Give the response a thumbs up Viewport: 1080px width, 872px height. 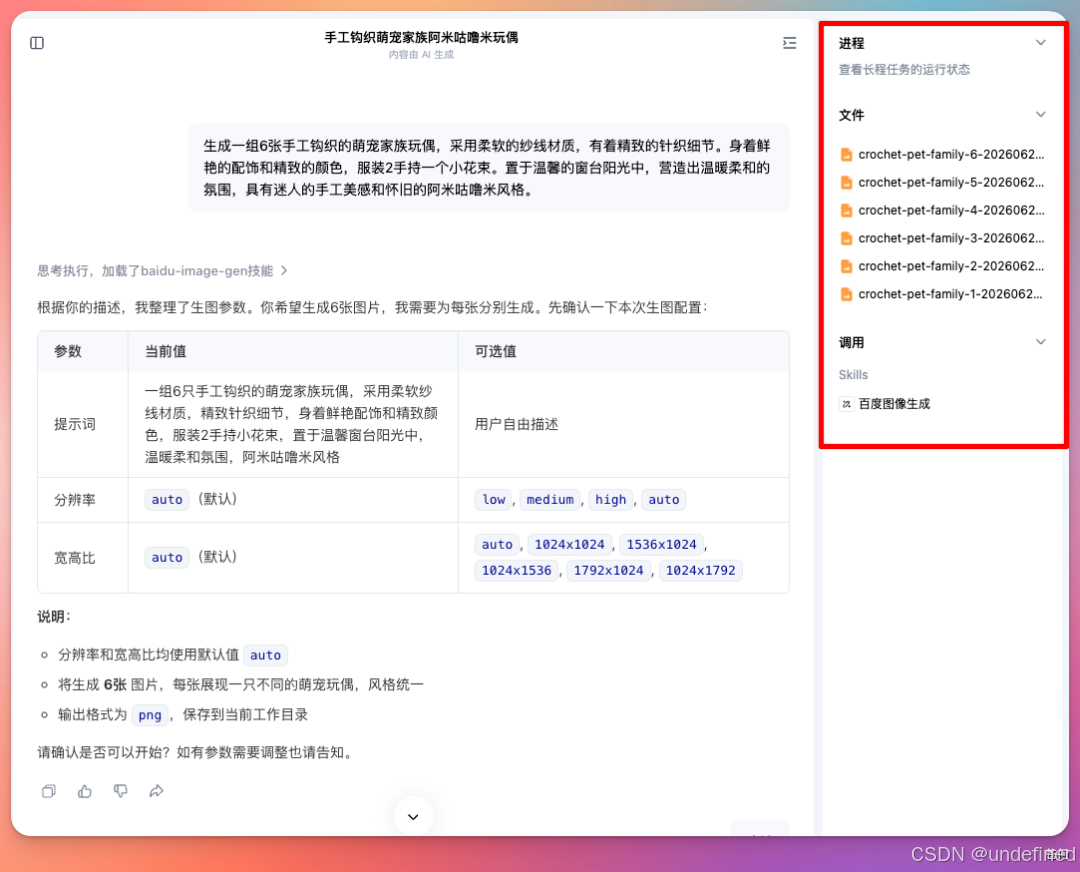(x=85, y=791)
